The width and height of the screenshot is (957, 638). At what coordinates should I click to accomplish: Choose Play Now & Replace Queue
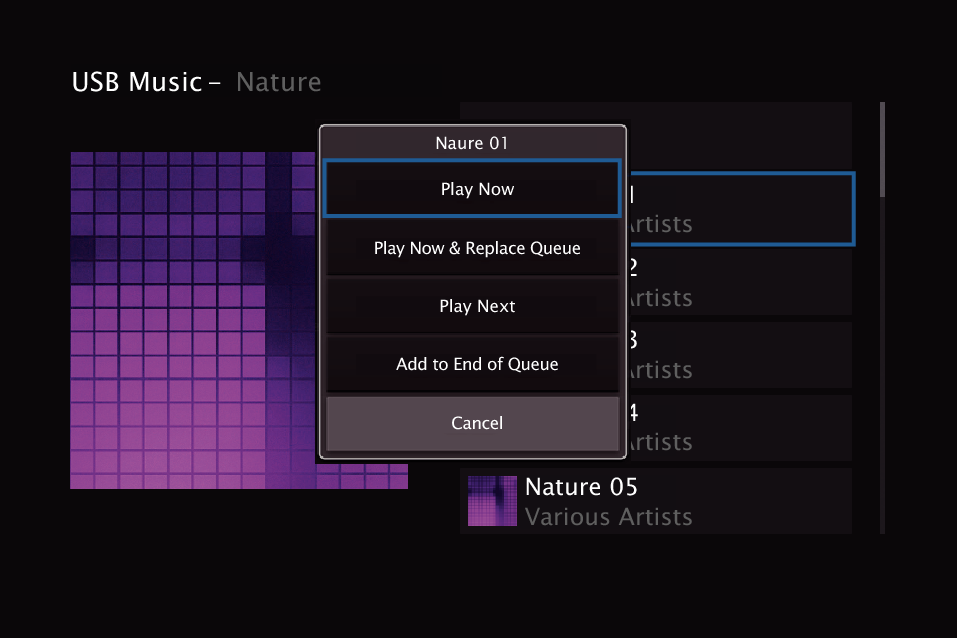click(x=471, y=248)
